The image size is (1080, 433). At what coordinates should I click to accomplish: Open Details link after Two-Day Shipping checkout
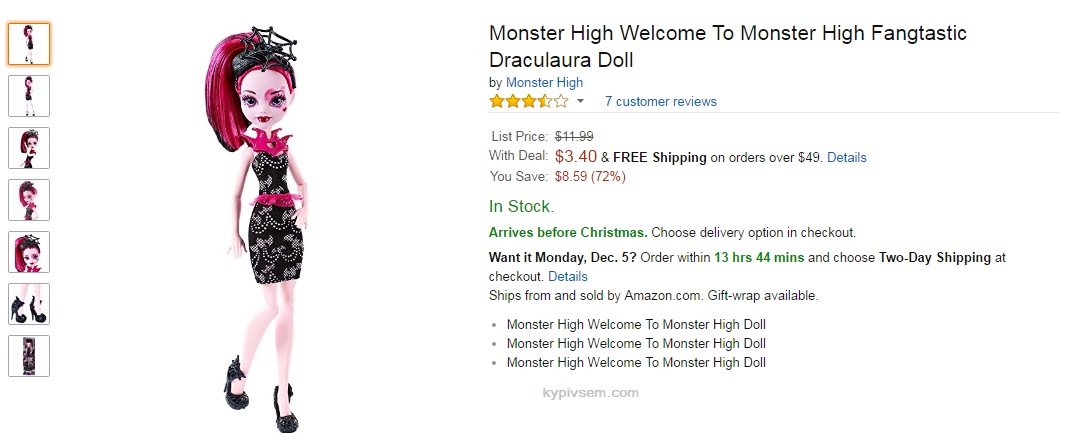point(567,276)
